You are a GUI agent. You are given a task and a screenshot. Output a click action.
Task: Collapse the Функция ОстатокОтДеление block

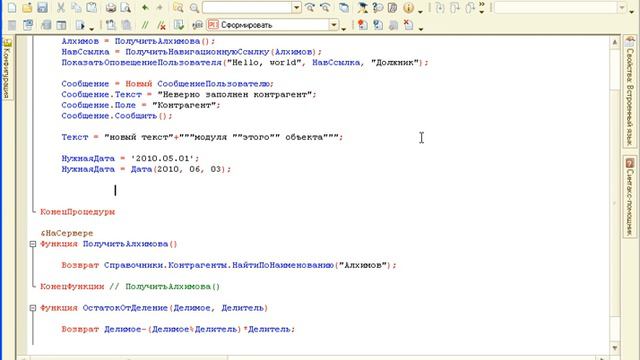[x=33, y=308]
